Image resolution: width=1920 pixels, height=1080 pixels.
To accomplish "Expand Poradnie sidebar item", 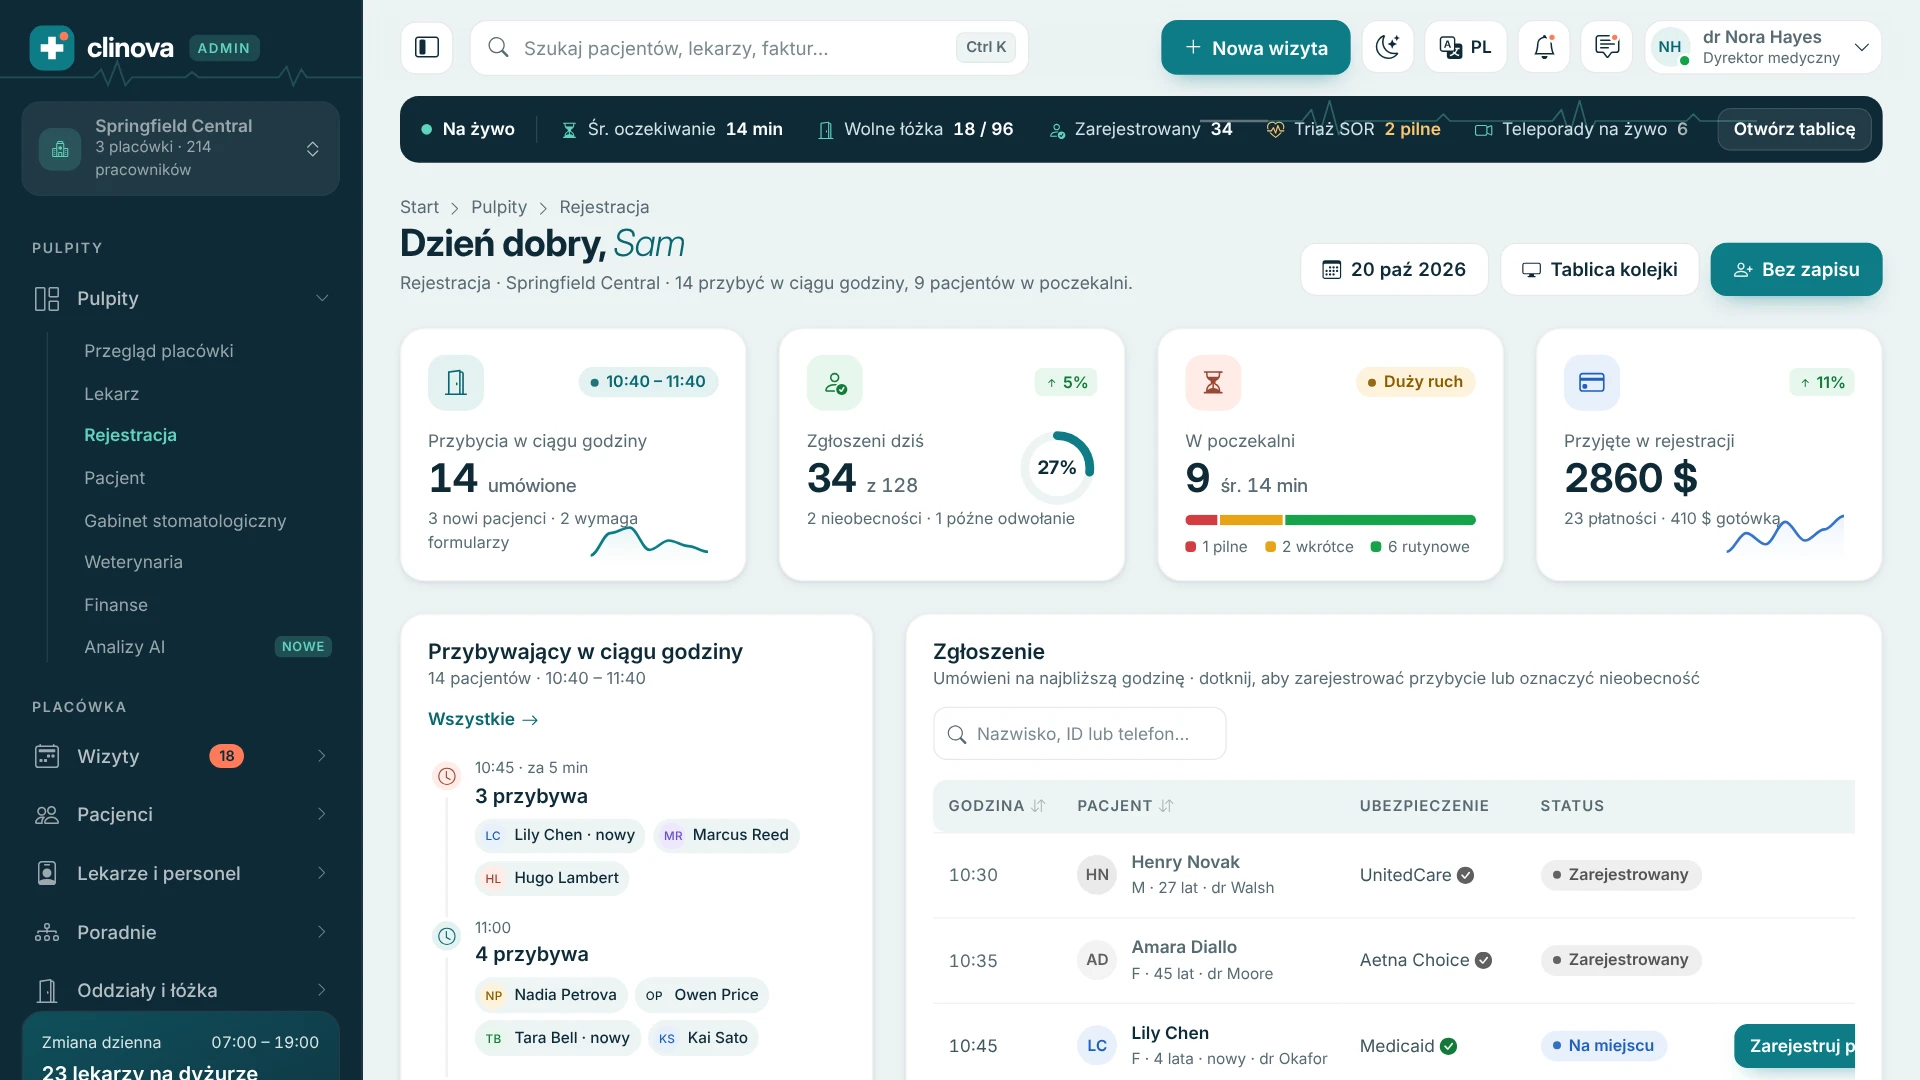I will click(x=180, y=932).
